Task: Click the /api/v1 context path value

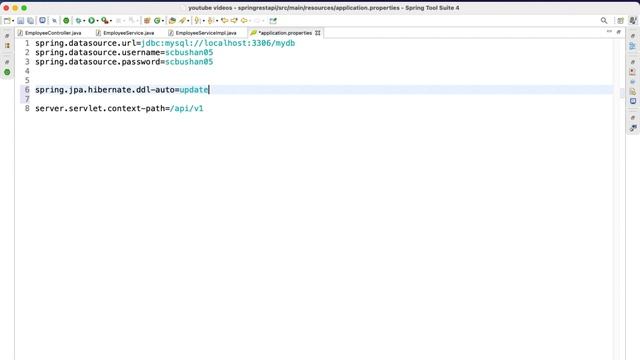Action: [187, 108]
